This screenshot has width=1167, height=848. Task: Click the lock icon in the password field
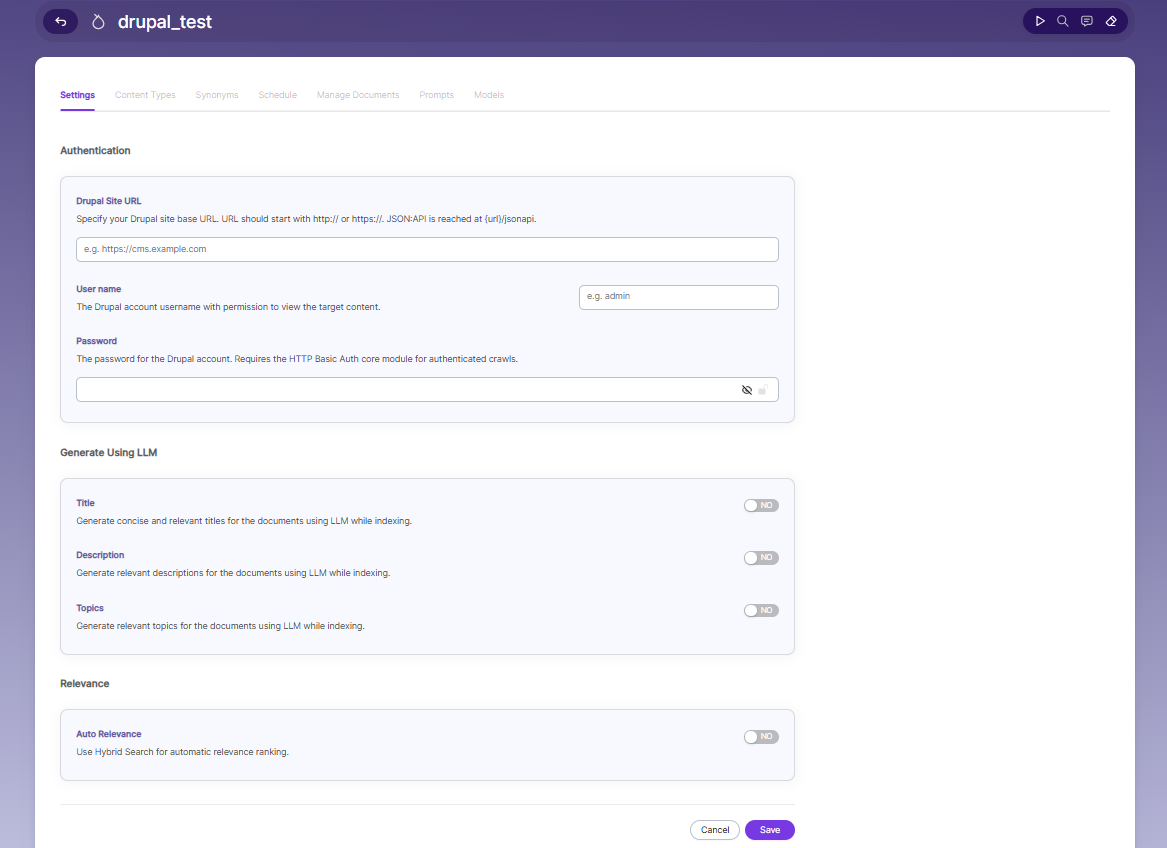763,390
